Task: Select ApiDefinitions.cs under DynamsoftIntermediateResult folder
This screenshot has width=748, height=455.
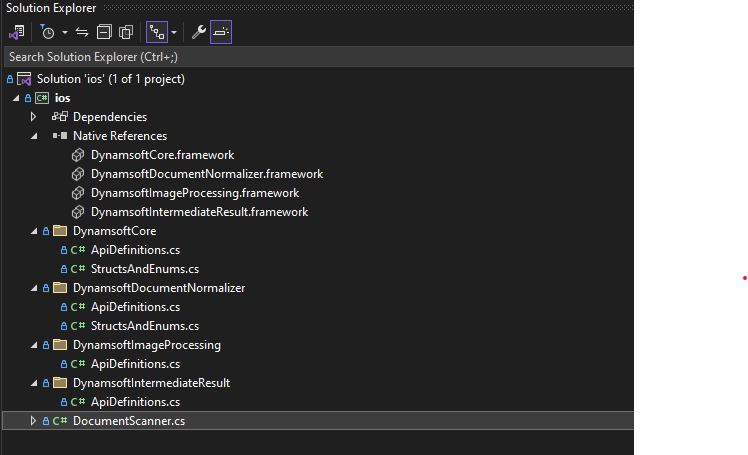Action: click(x=135, y=402)
